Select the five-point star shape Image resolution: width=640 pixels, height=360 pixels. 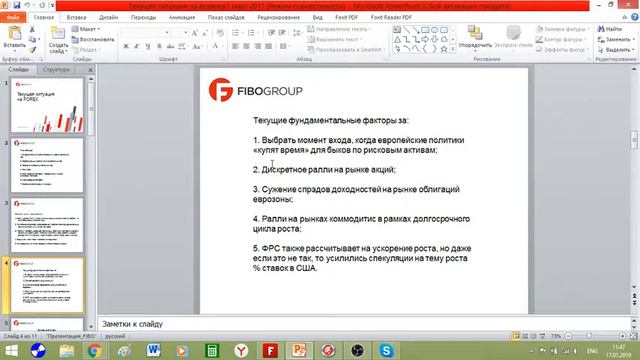[x=444, y=49]
